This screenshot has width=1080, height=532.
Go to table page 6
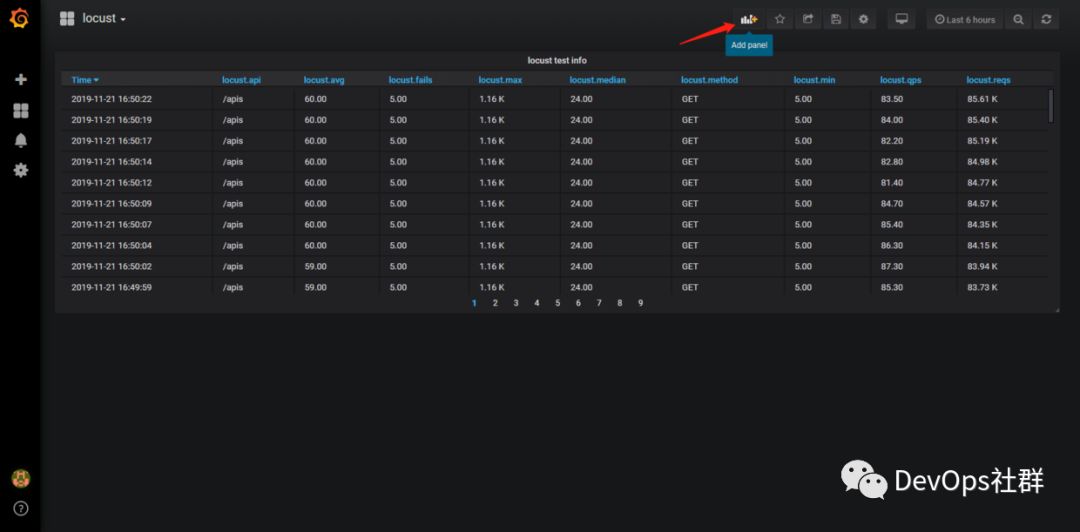(x=578, y=303)
